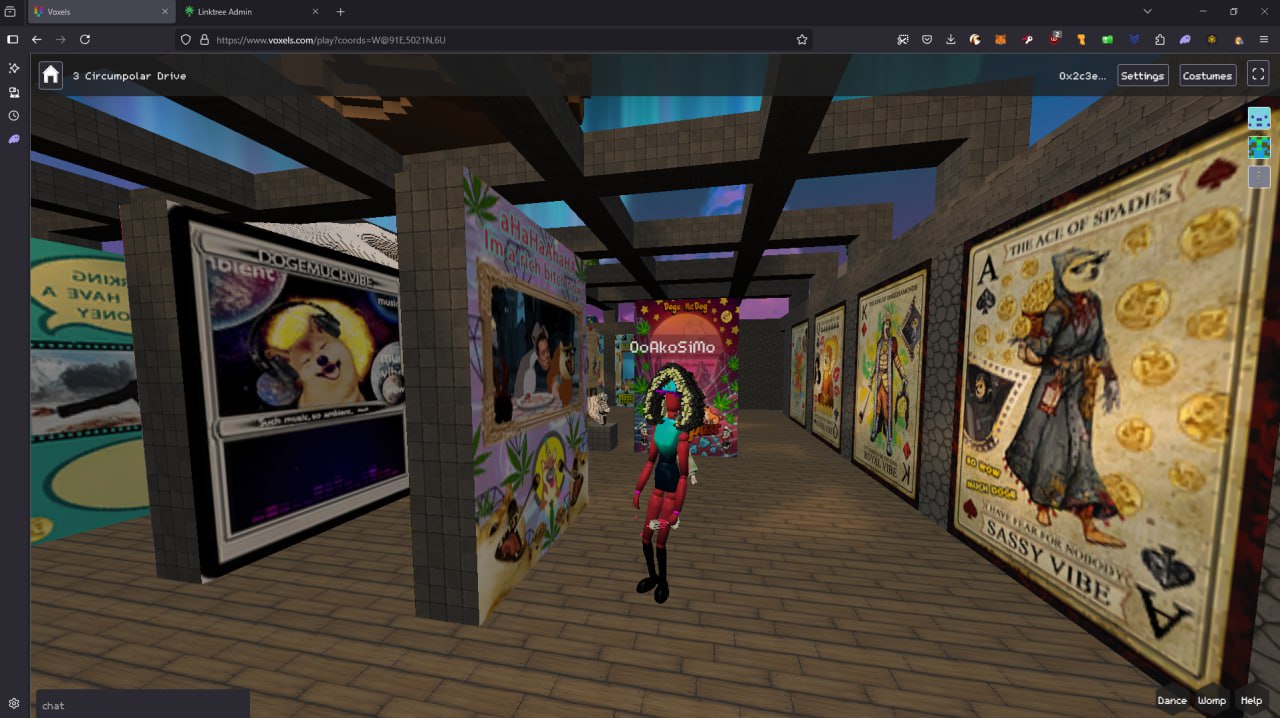Close the Voxels tab
Screen dimensions: 1280x718
pos(165,12)
